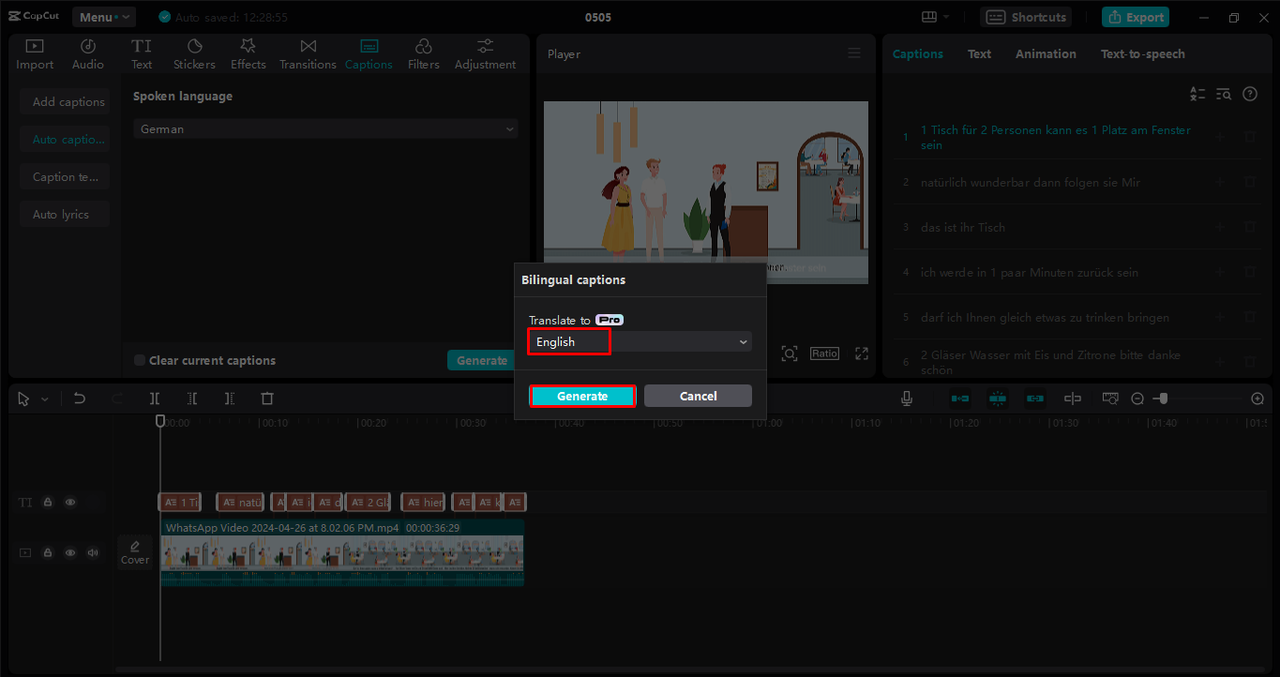Open the Menu dropdown in title bar

(x=103, y=17)
